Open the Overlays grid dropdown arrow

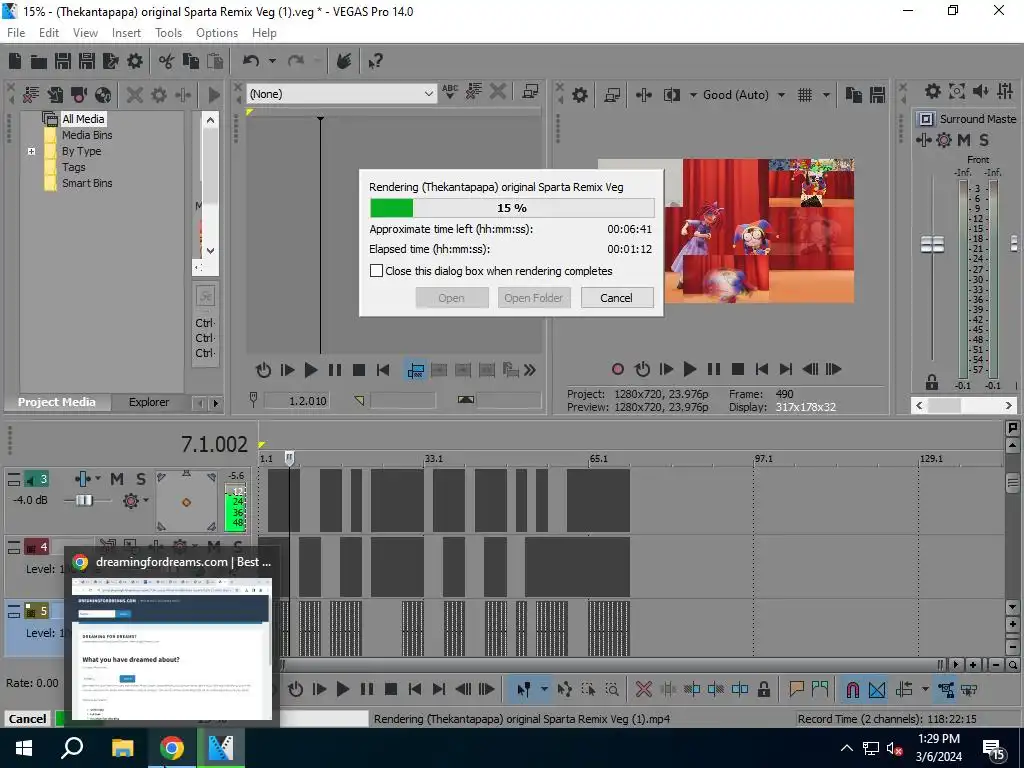point(826,95)
